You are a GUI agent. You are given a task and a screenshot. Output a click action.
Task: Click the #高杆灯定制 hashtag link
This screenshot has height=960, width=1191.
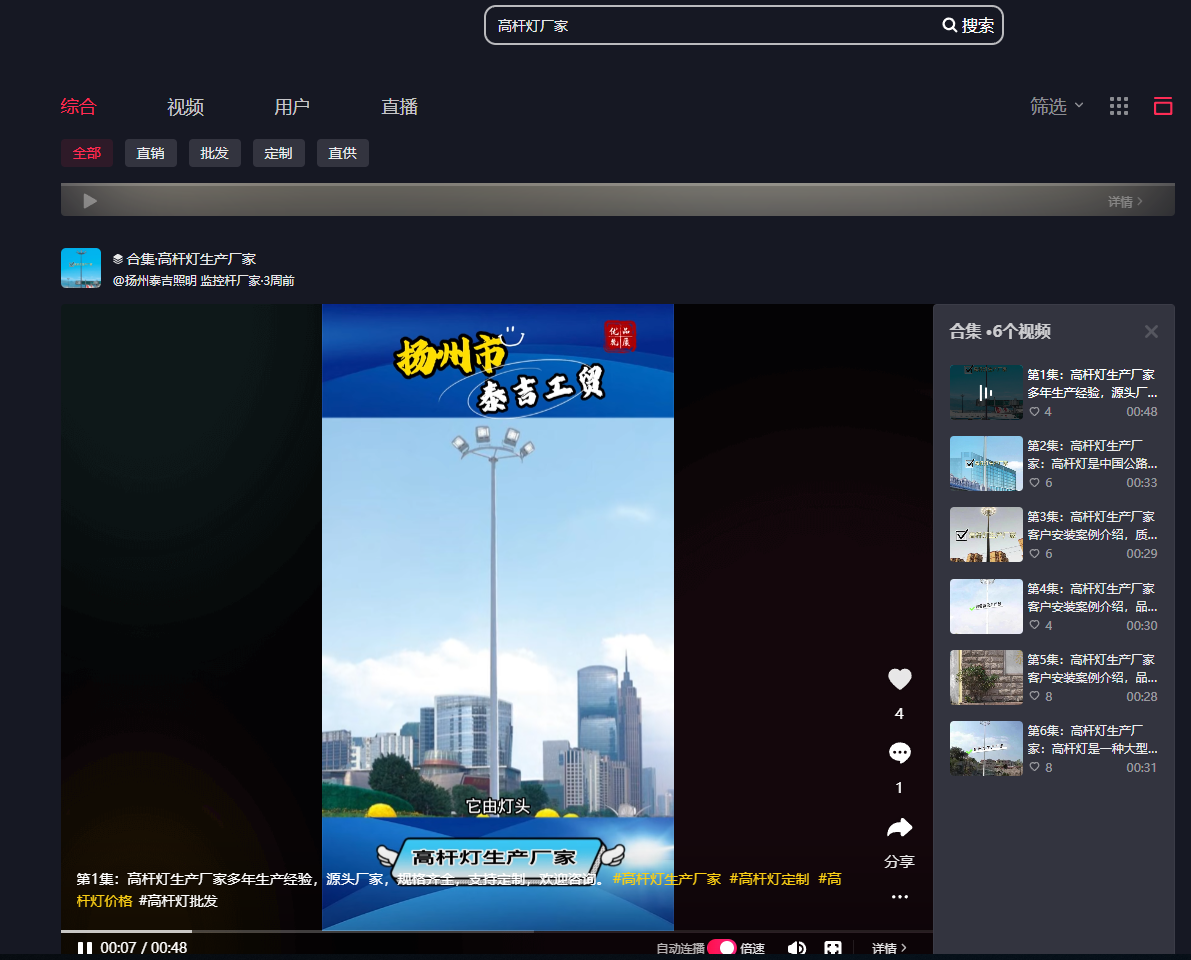tap(769, 879)
